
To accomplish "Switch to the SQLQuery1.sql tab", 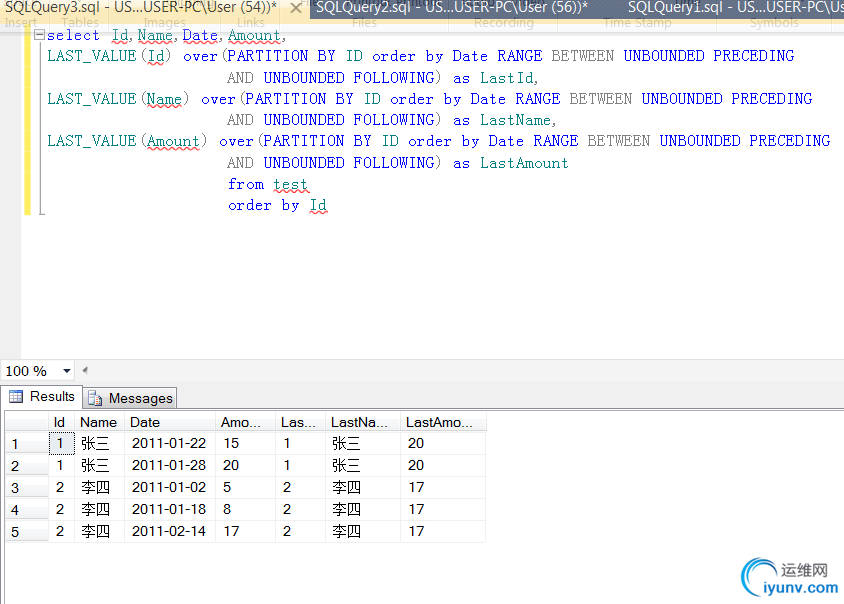I will [x=735, y=8].
